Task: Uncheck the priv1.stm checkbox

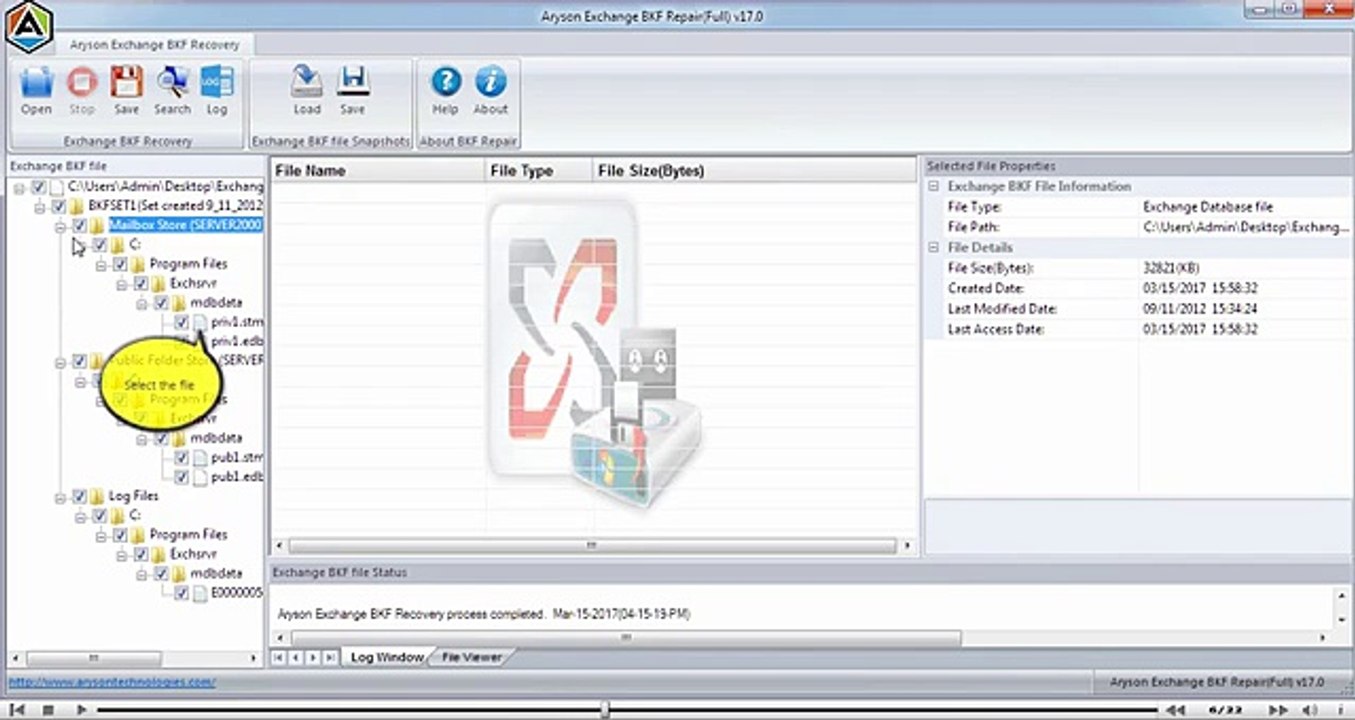Action: coord(181,322)
